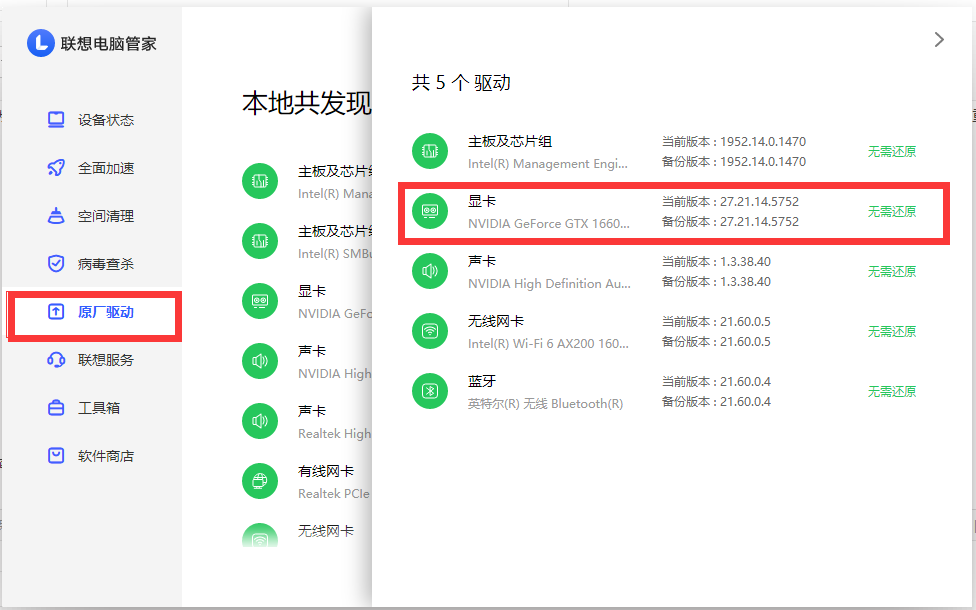
Task: Collapse the driver panel with the right chevron
Action: [x=939, y=40]
